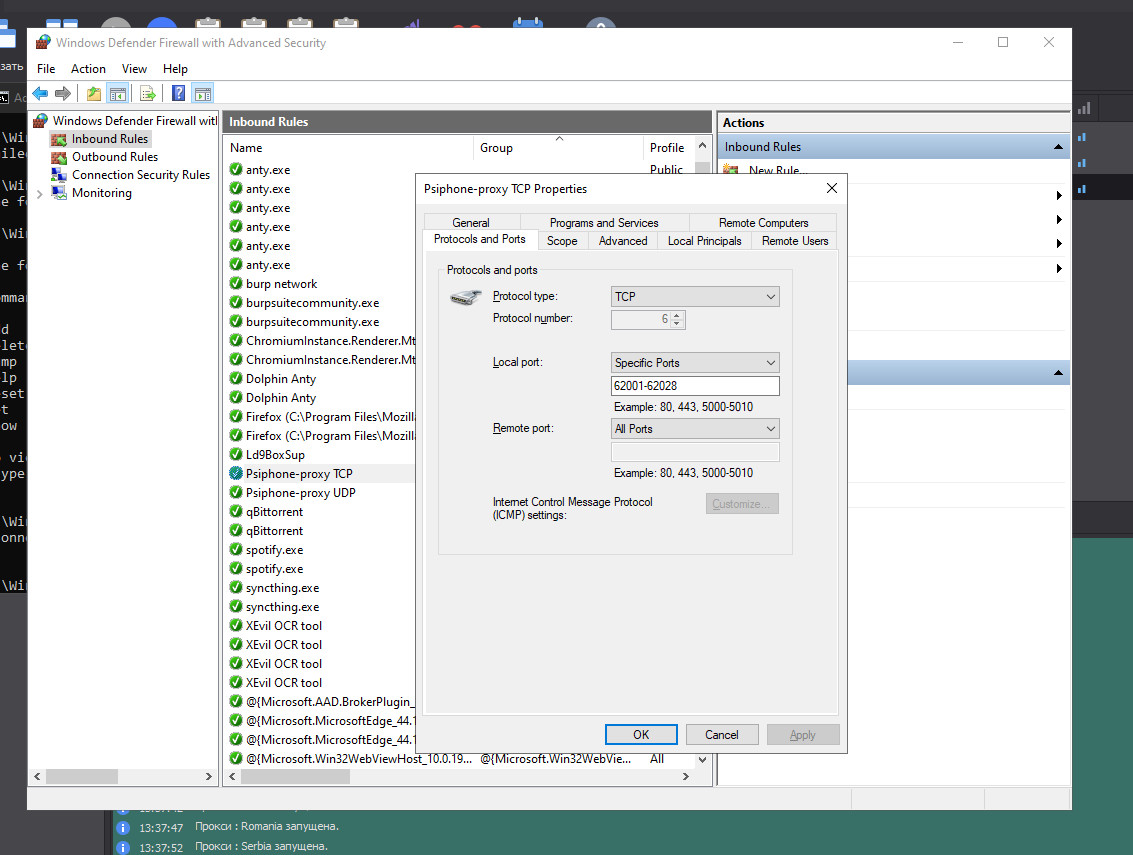Expand the Monitoring tree node
The image size is (1133, 855).
click(40, 193)
